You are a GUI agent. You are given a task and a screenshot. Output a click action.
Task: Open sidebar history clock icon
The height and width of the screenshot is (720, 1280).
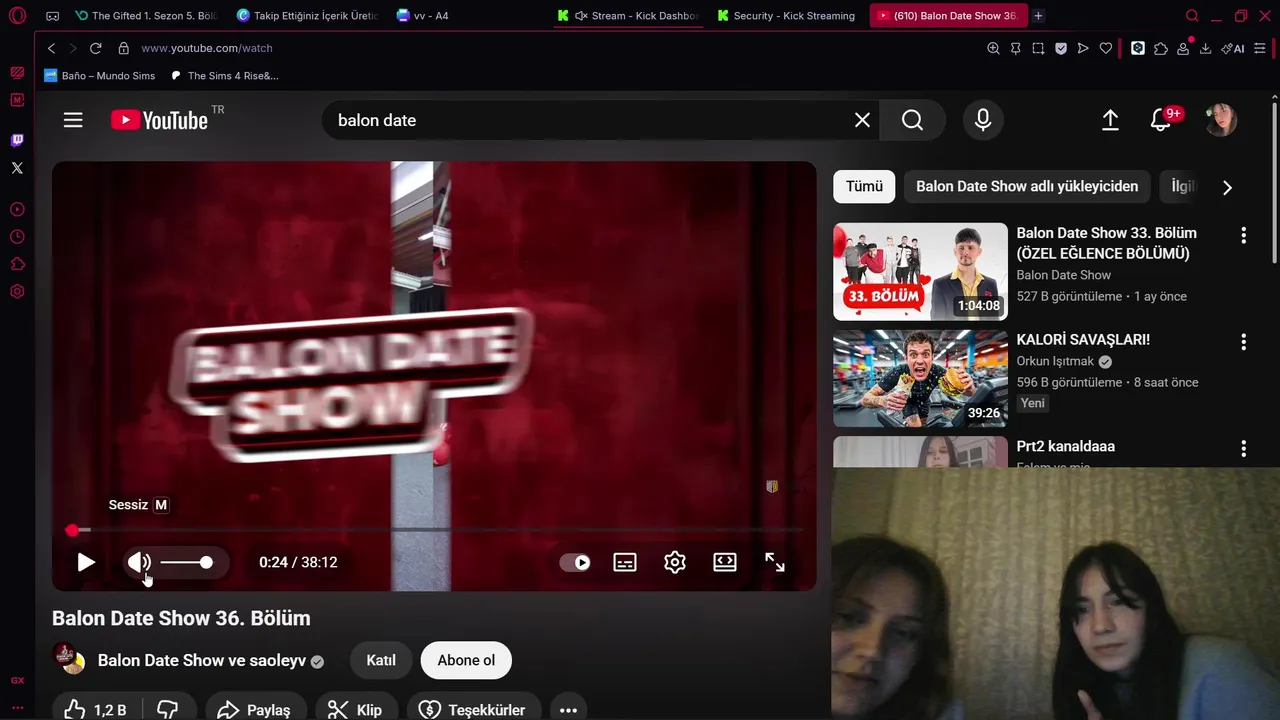(x=17, y=237)
